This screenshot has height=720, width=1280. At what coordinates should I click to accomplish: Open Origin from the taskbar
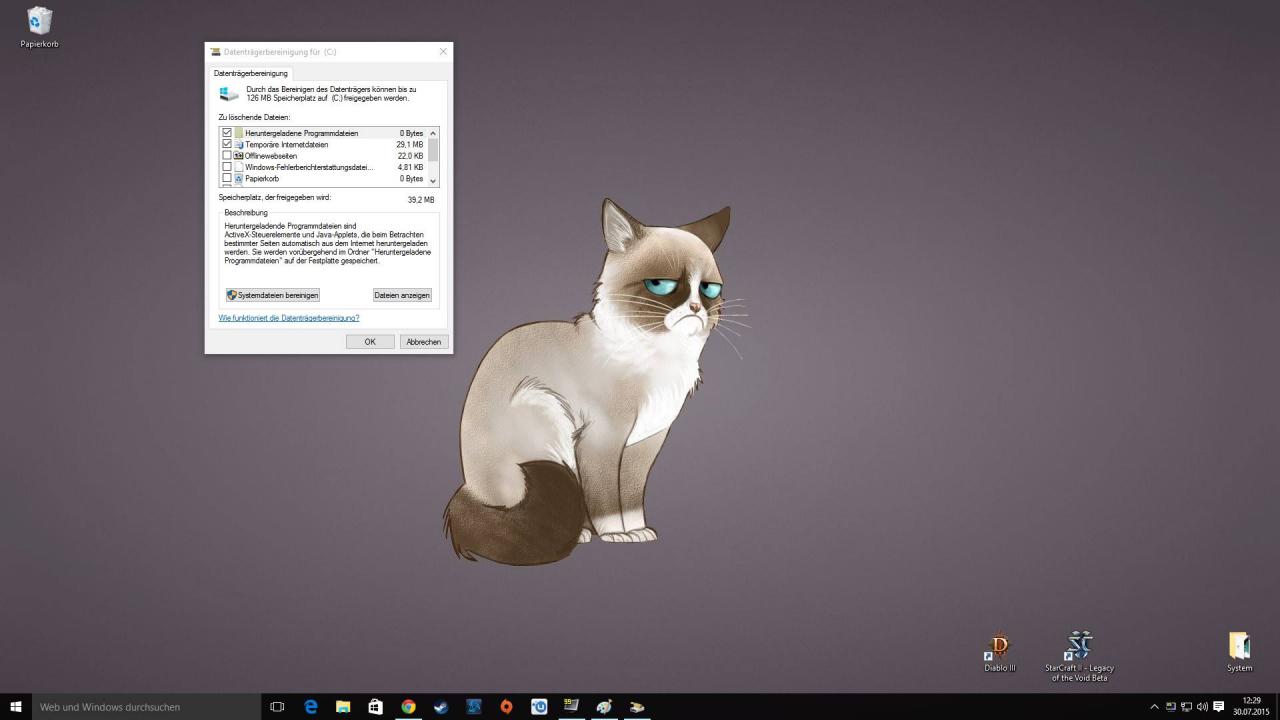[506, 706]
